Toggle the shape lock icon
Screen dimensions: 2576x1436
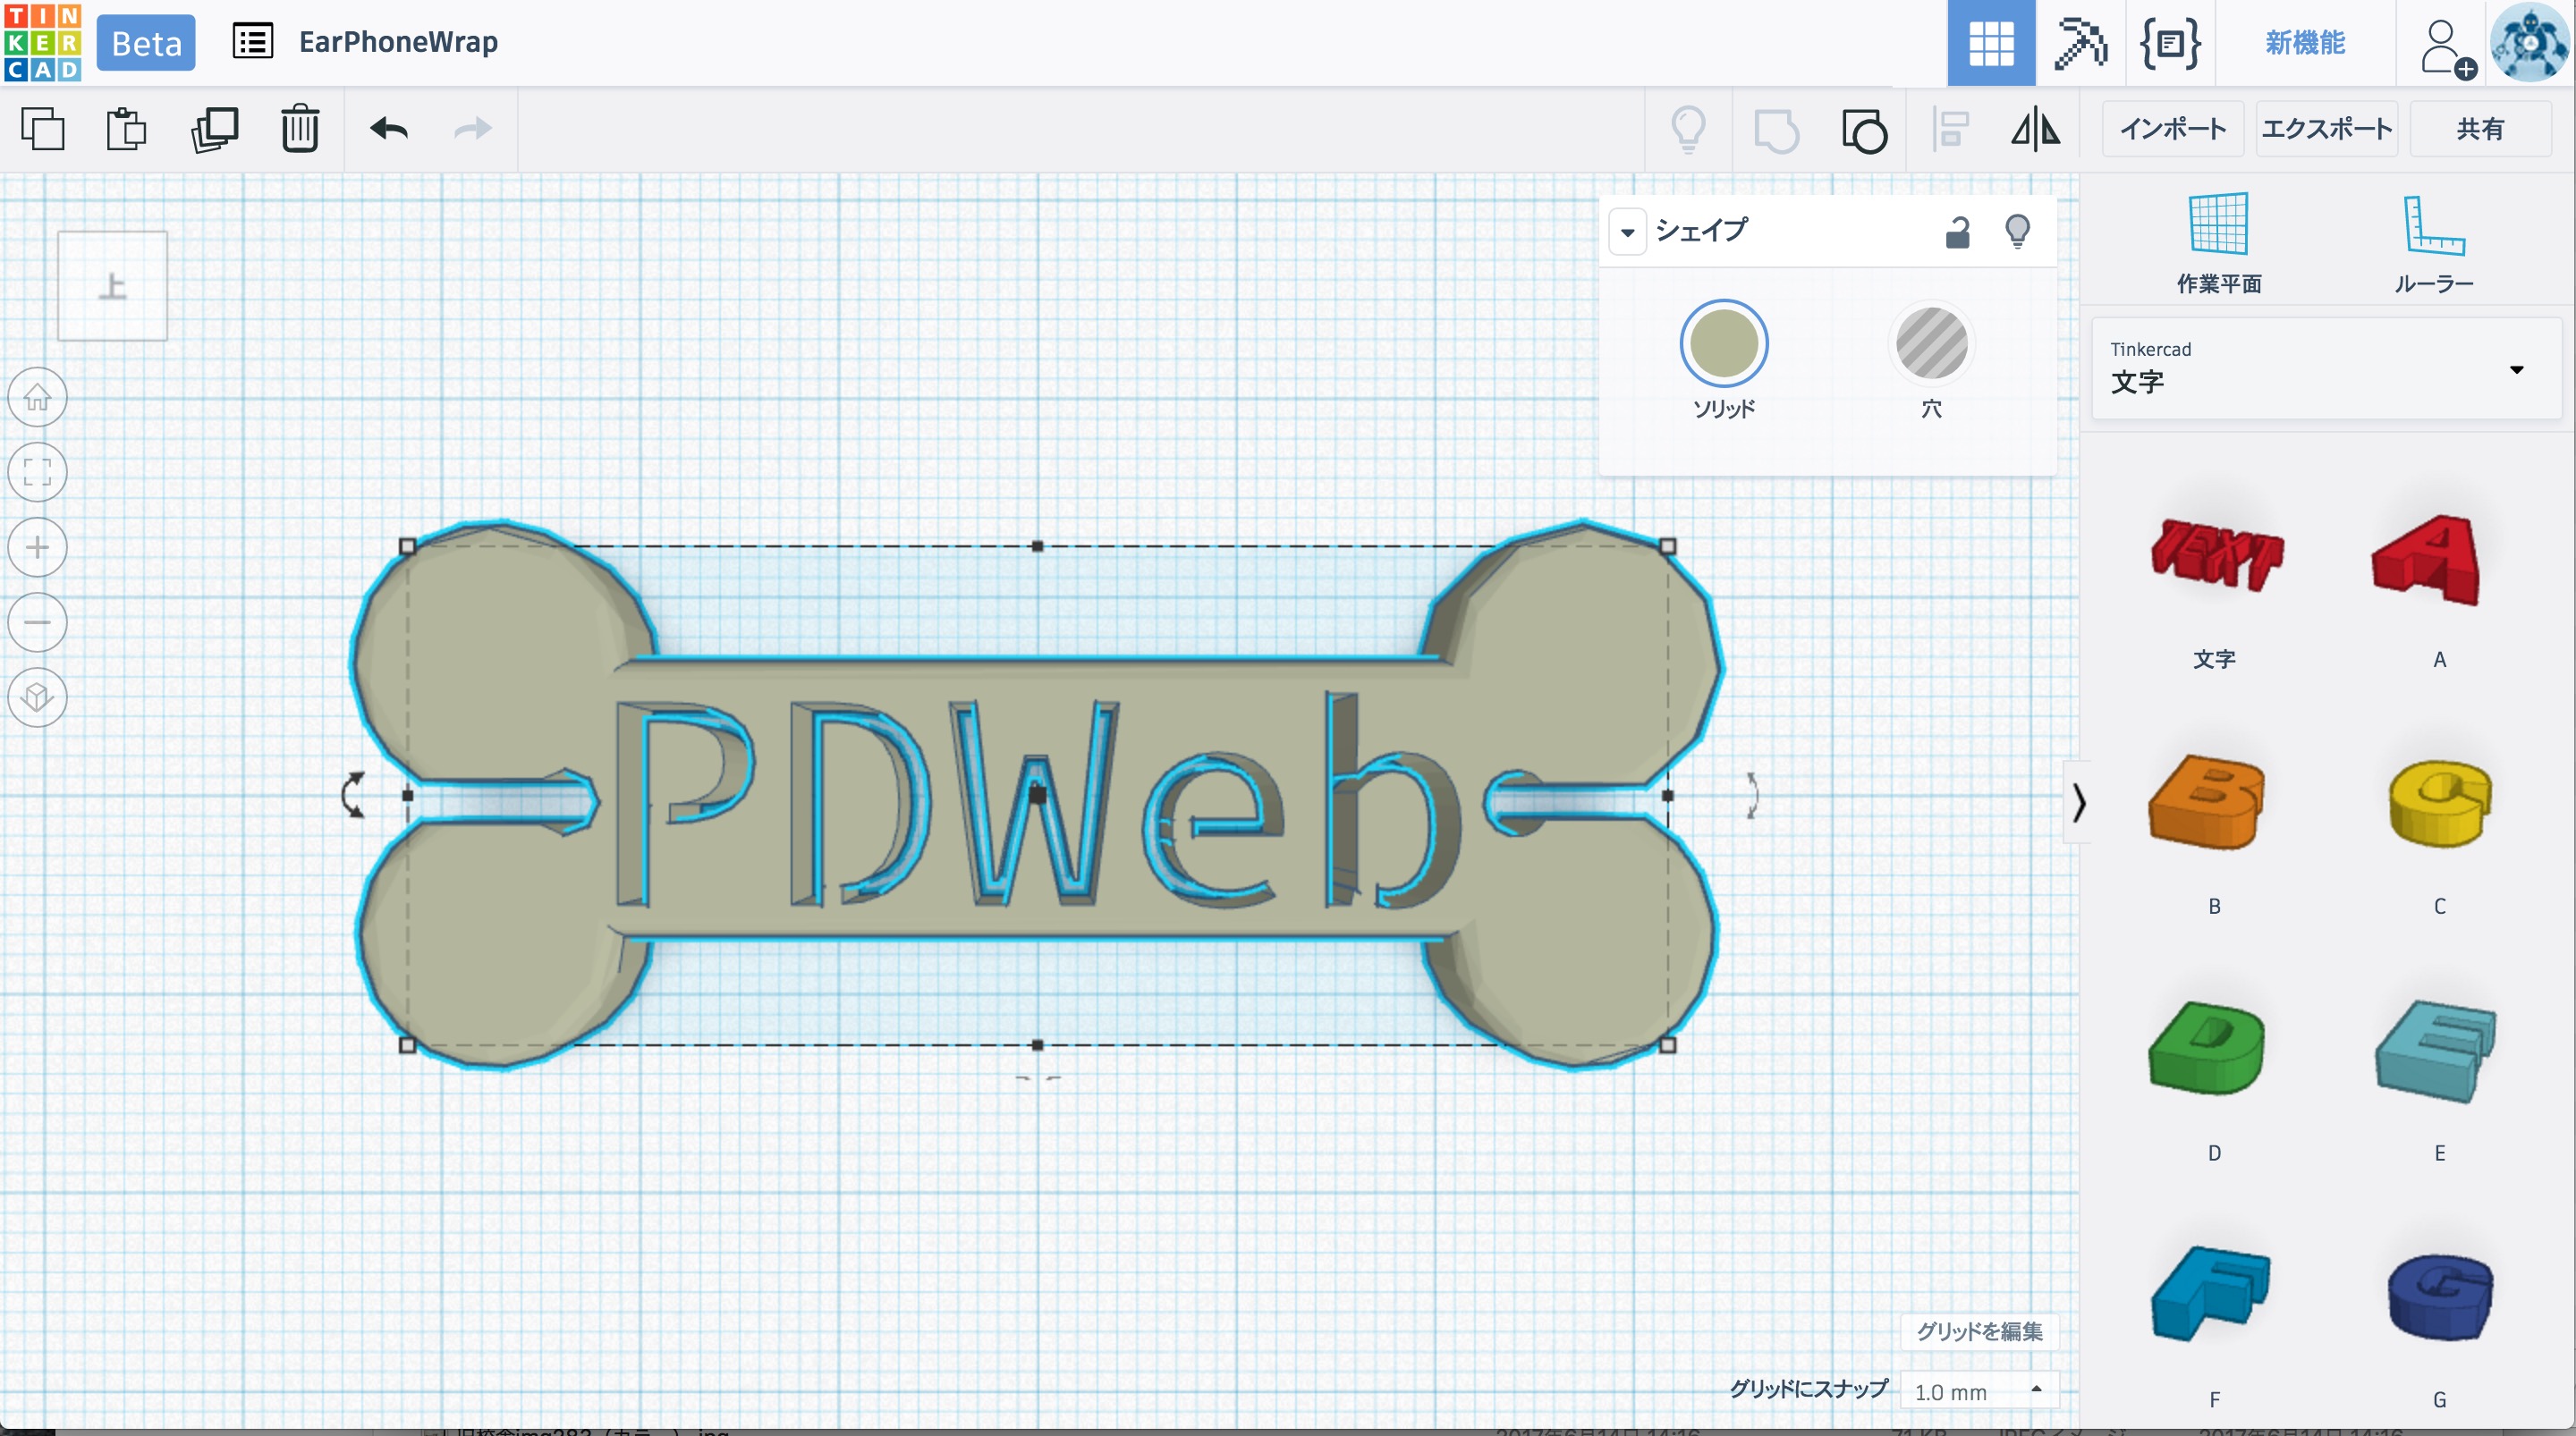pos(1957,232)
